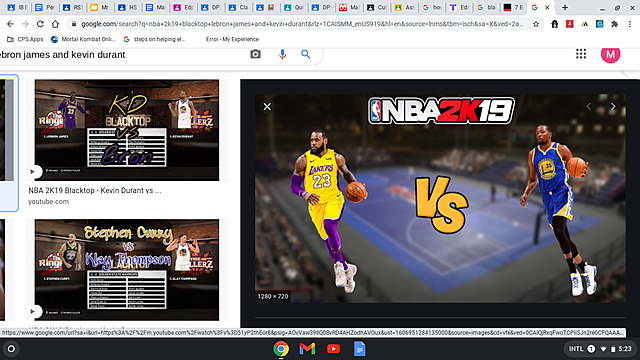The width and height of the screenshot is (640, 360).
Task: Open the status tray clock 5:23
Action: coord(625,349)
